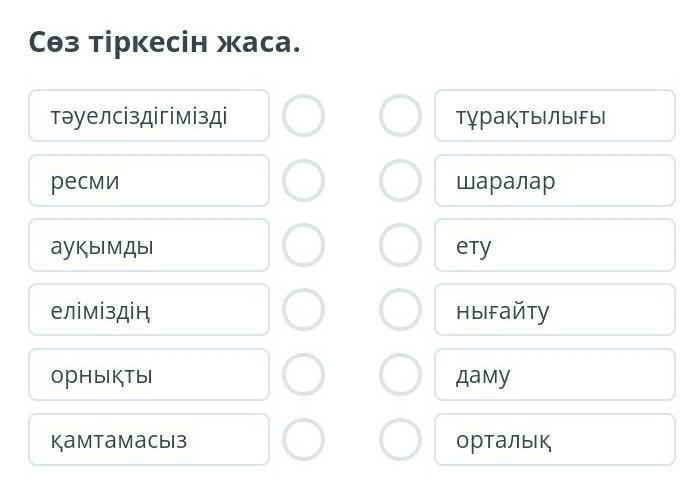Select the radio circle beside қамтамасыз
This screenshot has width=684, height=494.
coord(303,439)
